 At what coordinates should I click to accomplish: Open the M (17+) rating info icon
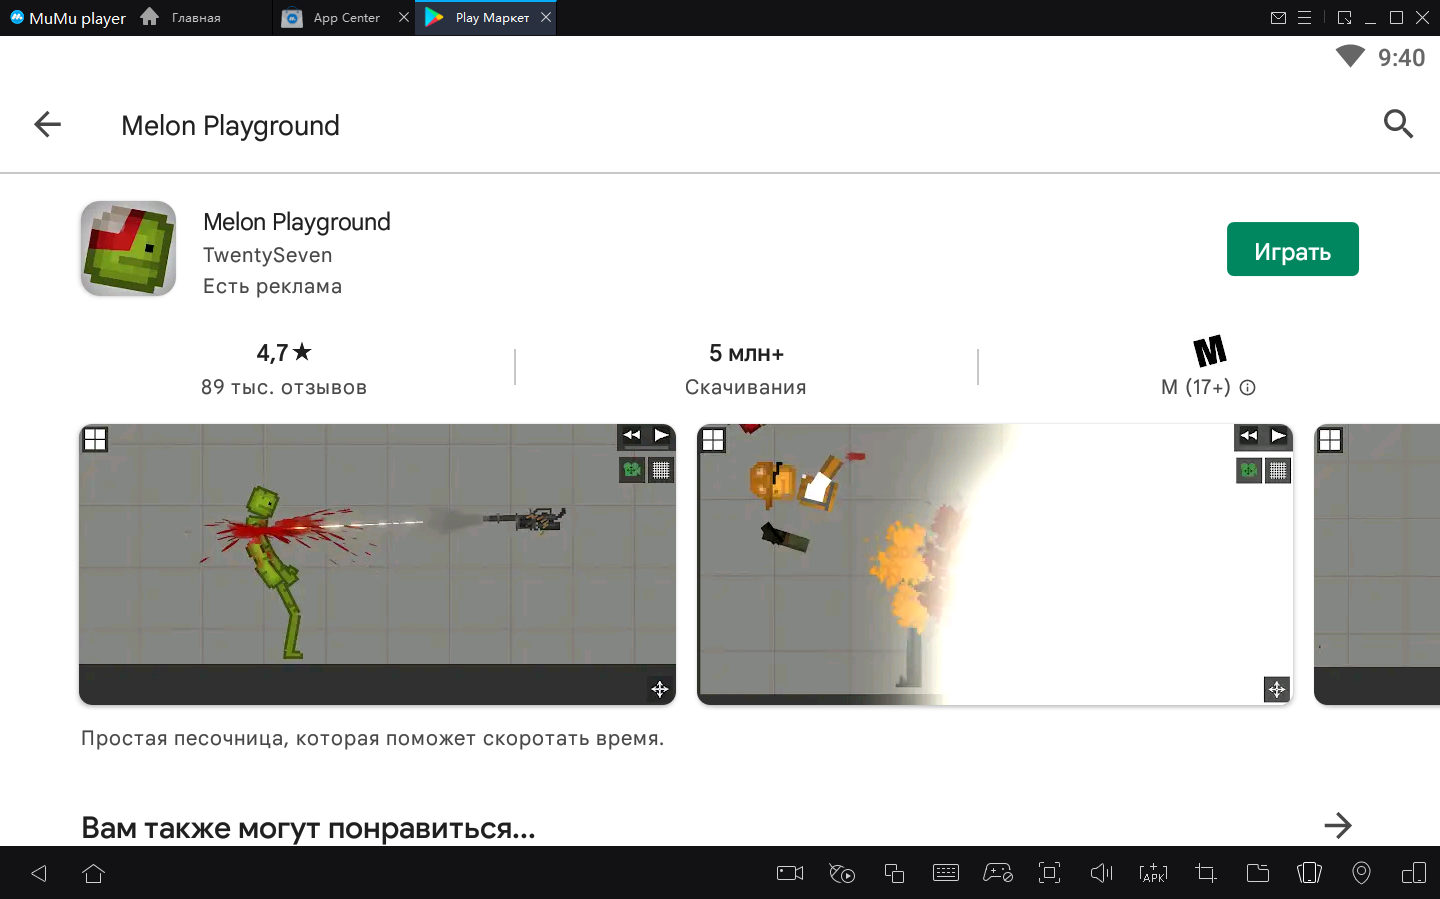1247,388
